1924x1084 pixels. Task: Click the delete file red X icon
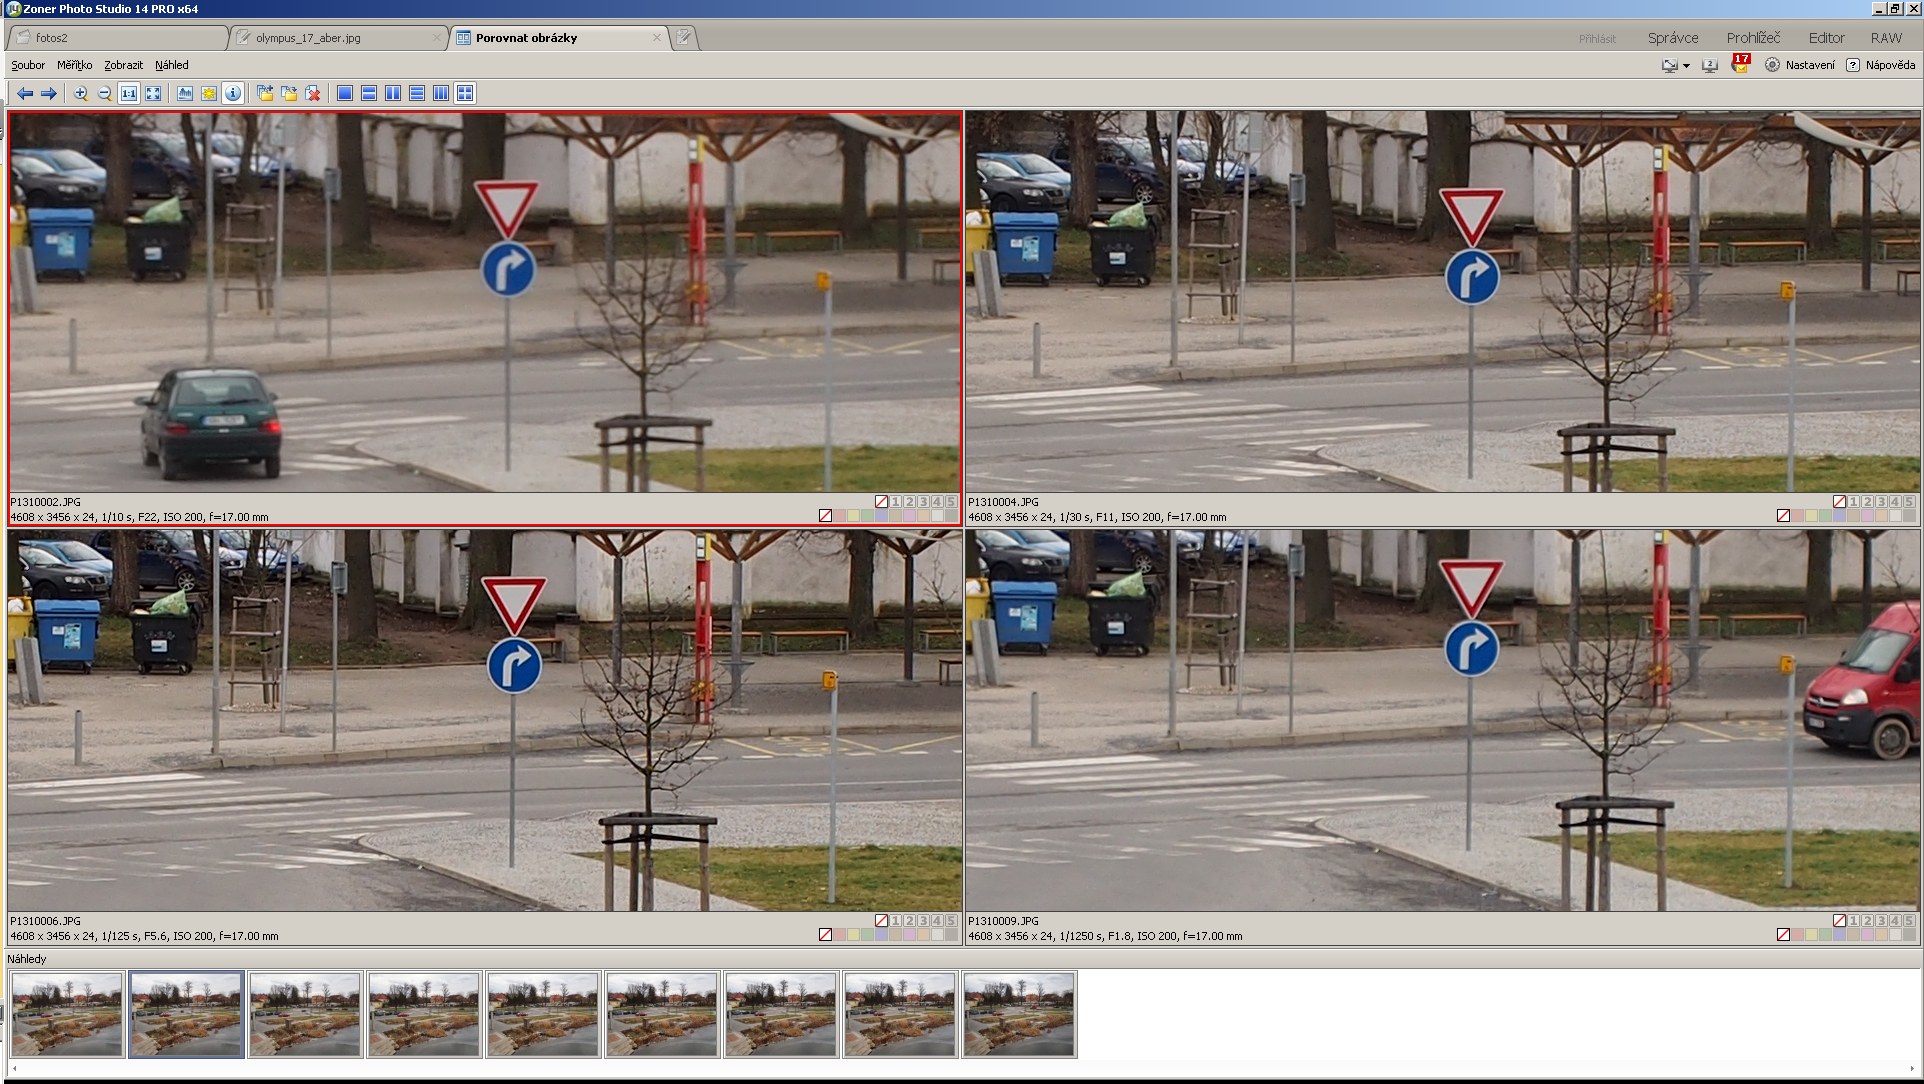313,93
